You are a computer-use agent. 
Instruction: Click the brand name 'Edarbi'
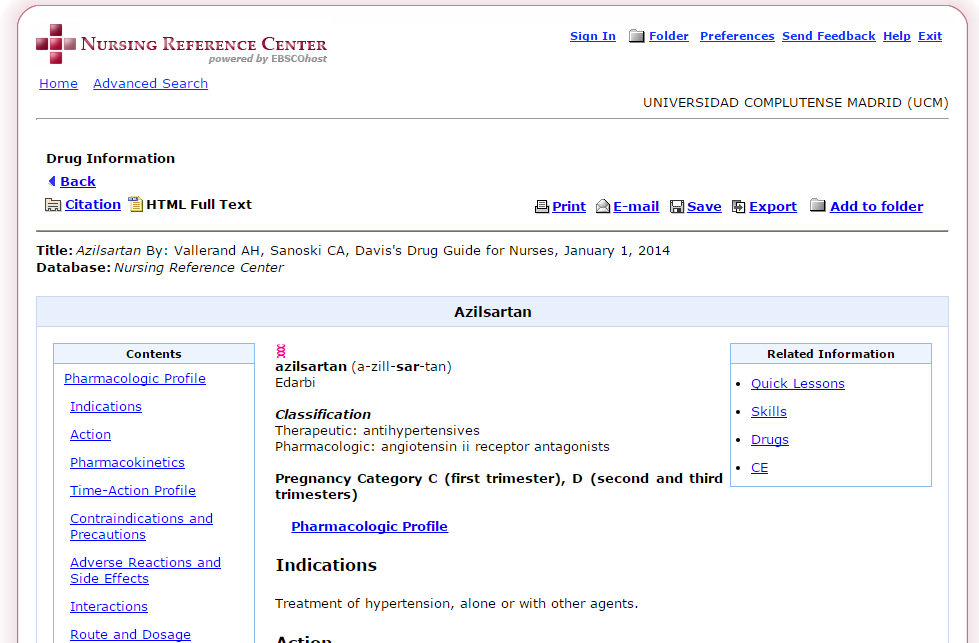tap(295, 383)
